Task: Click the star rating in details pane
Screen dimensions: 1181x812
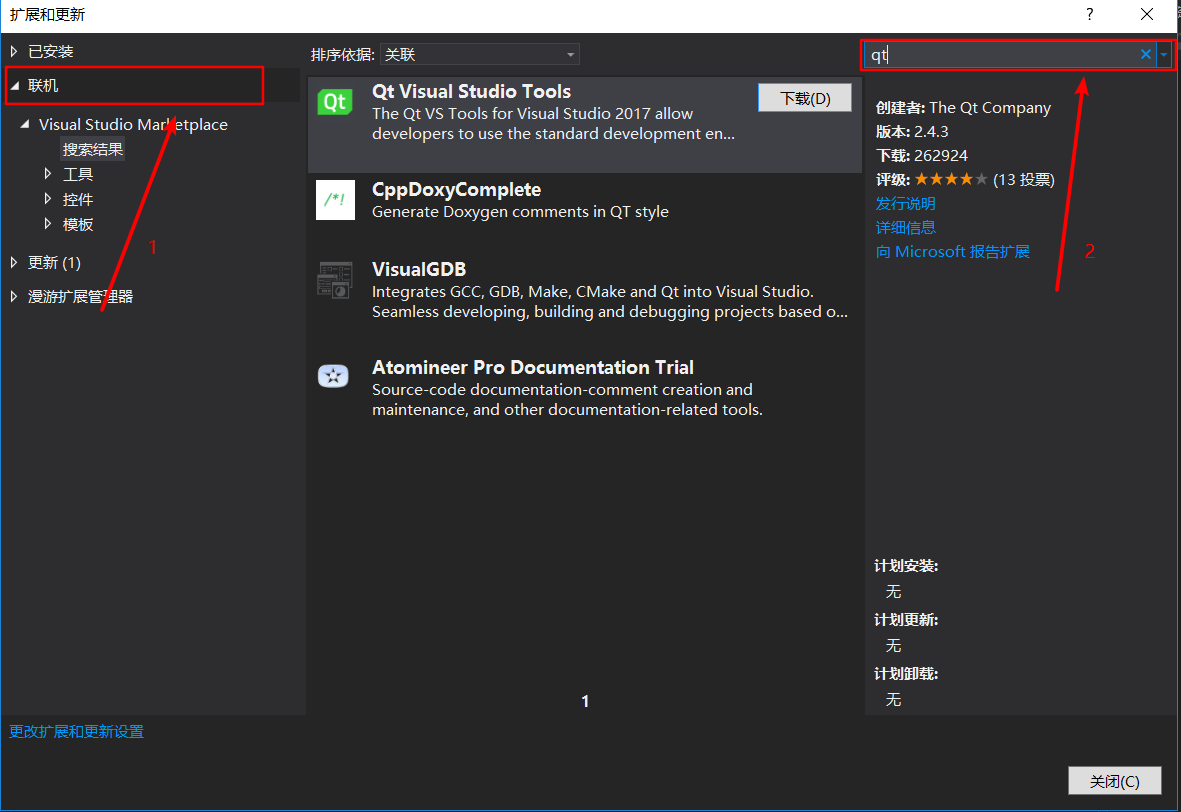Action: (x=951, y=179)
